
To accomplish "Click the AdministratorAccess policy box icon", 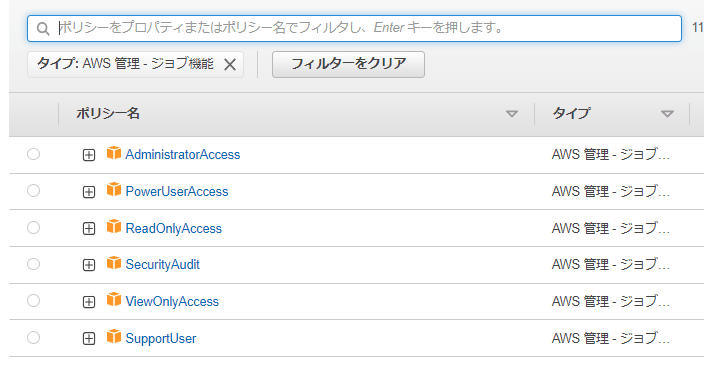I will [114, 153].
